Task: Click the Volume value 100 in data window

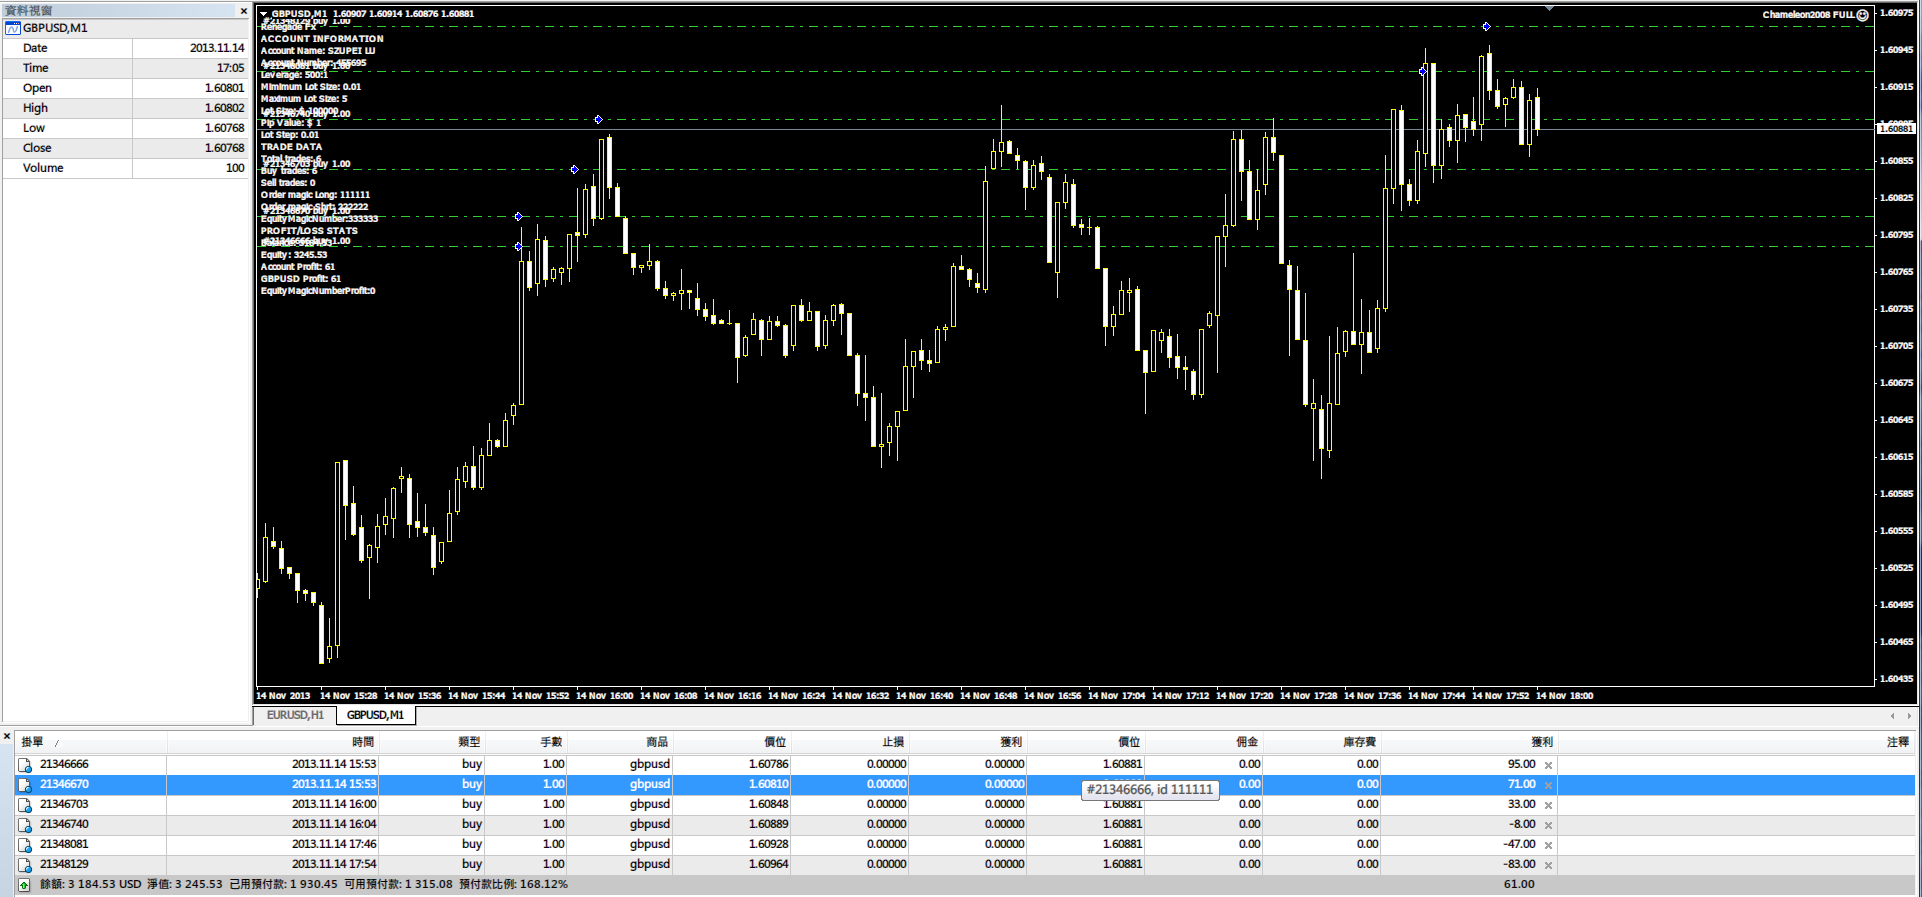Action: tap(235, 168)
